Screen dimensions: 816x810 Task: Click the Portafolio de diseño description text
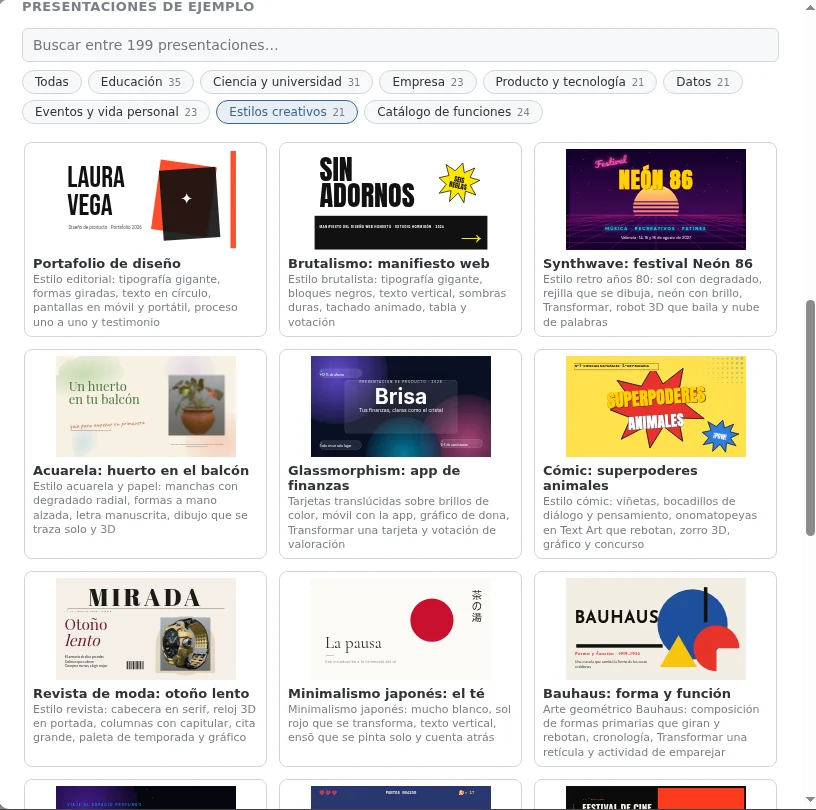(135, 301)
